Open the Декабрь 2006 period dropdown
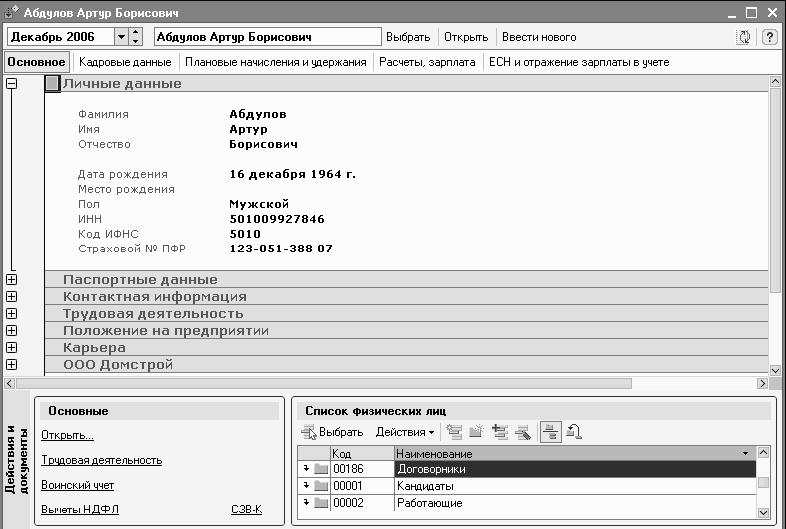 tap(121, 37)
